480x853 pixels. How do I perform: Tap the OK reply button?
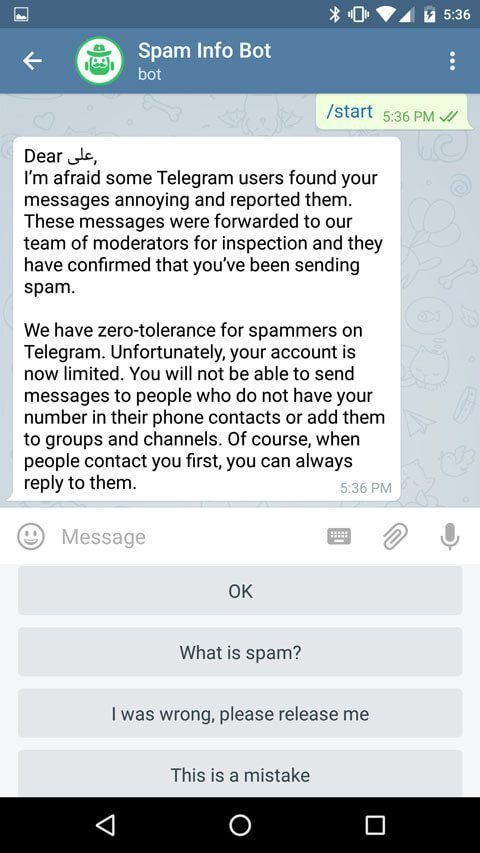click(x=240, y=590)
